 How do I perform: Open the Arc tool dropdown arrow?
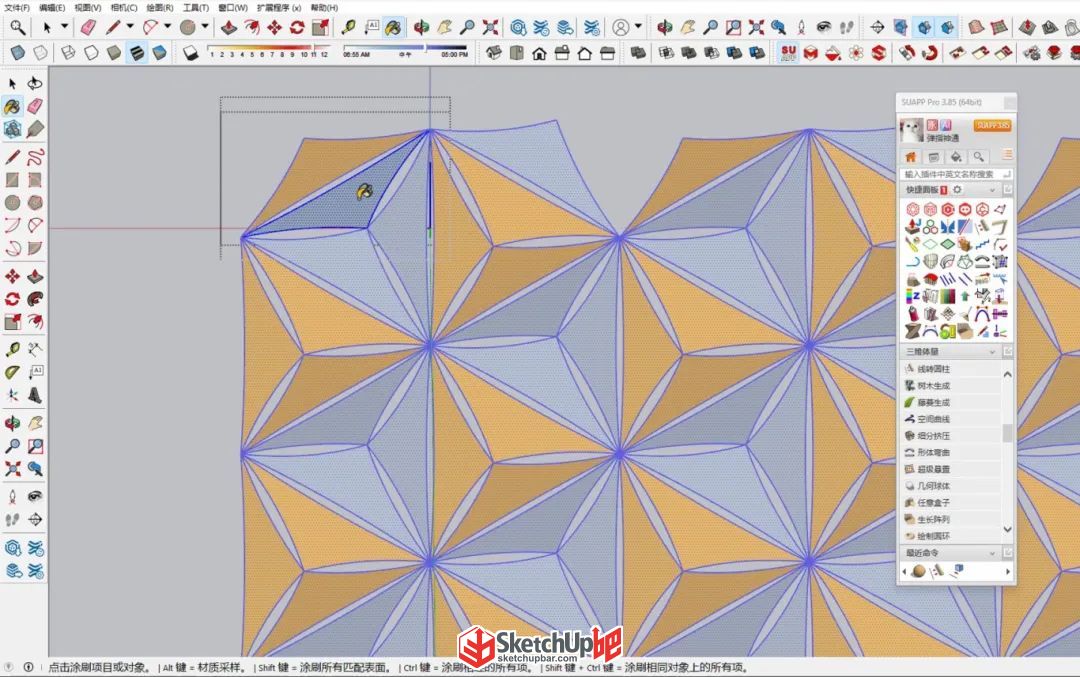tap(167, 27)
